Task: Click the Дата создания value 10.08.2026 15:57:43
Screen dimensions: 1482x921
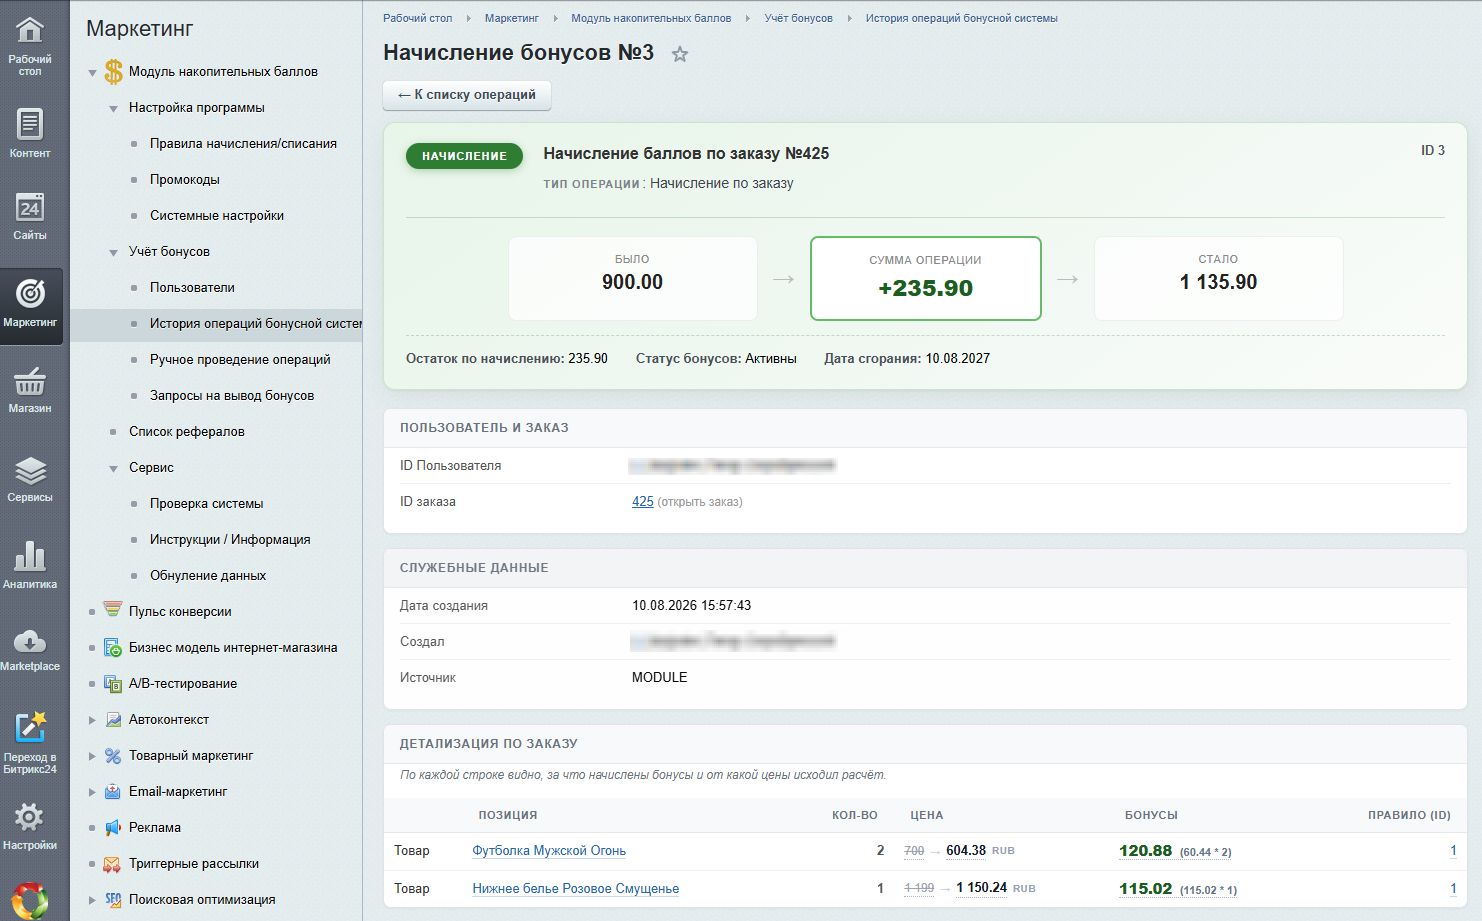Action: click(x=692, y=605)
